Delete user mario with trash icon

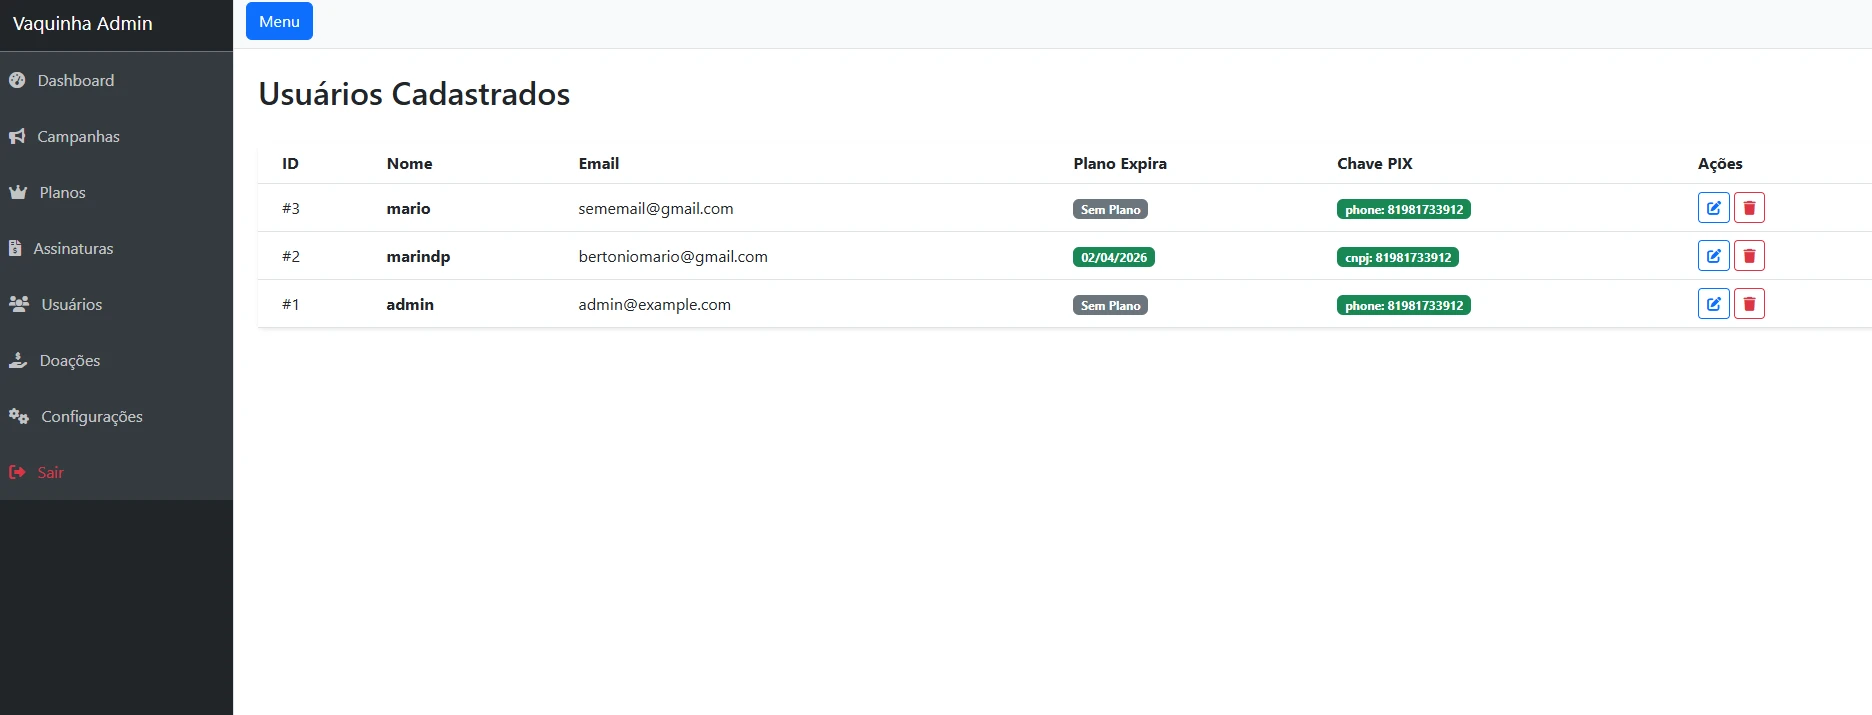(1749, 208)
